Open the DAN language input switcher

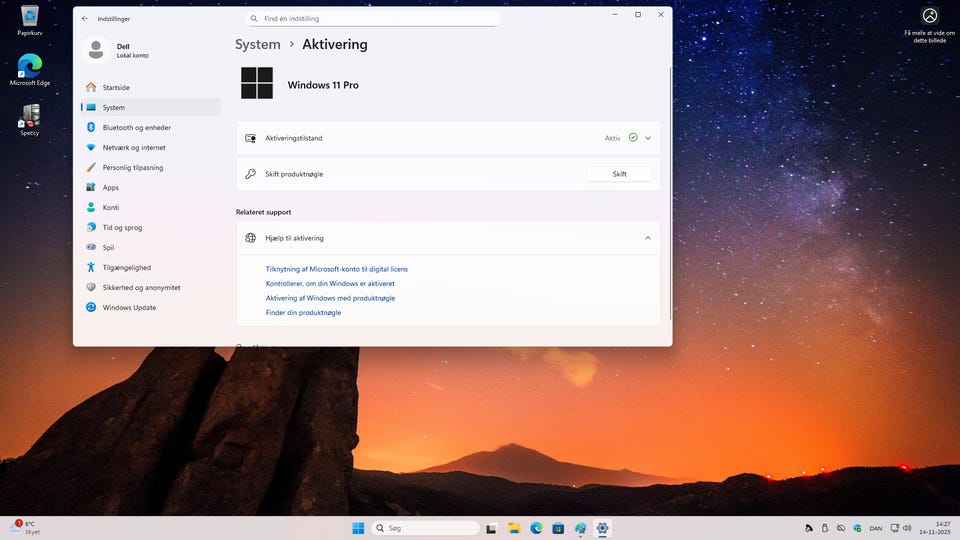coord(876,528)
